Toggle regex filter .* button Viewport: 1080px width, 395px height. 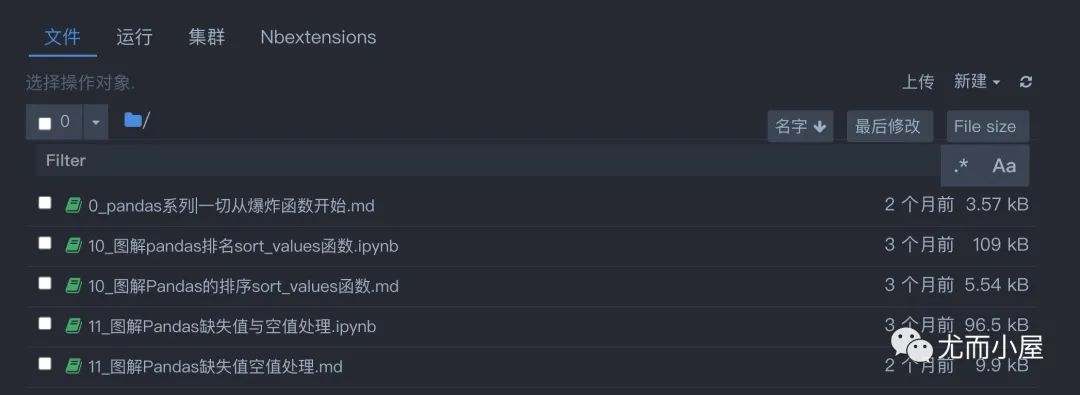pyautogui.click(x=962, y=165)
